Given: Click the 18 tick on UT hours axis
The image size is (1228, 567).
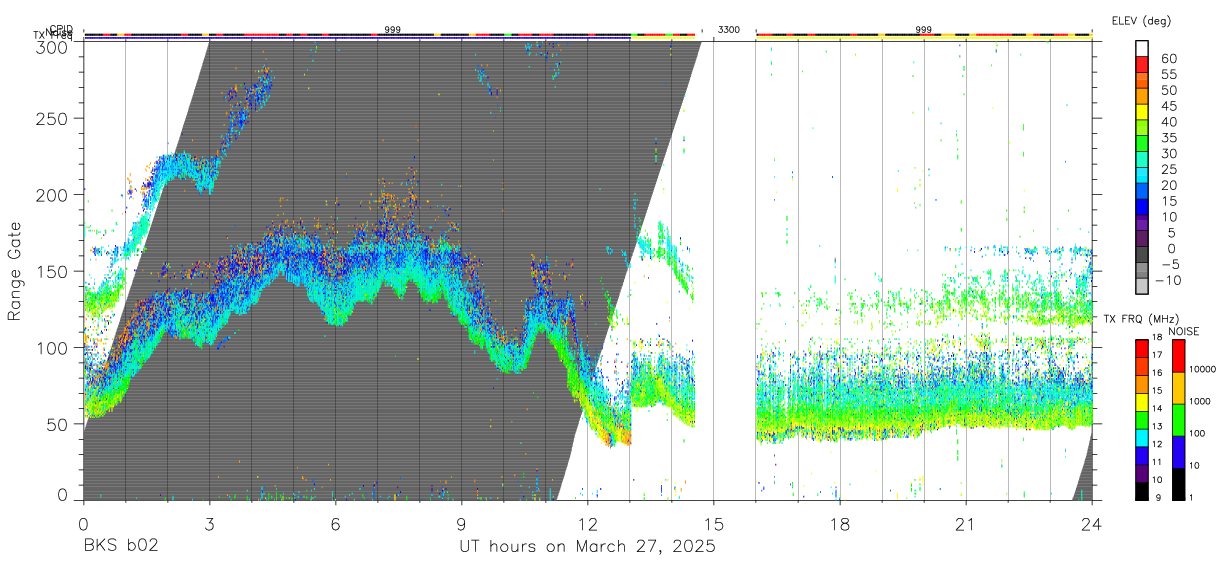Looking at the screenshot, I should (840, 523).
